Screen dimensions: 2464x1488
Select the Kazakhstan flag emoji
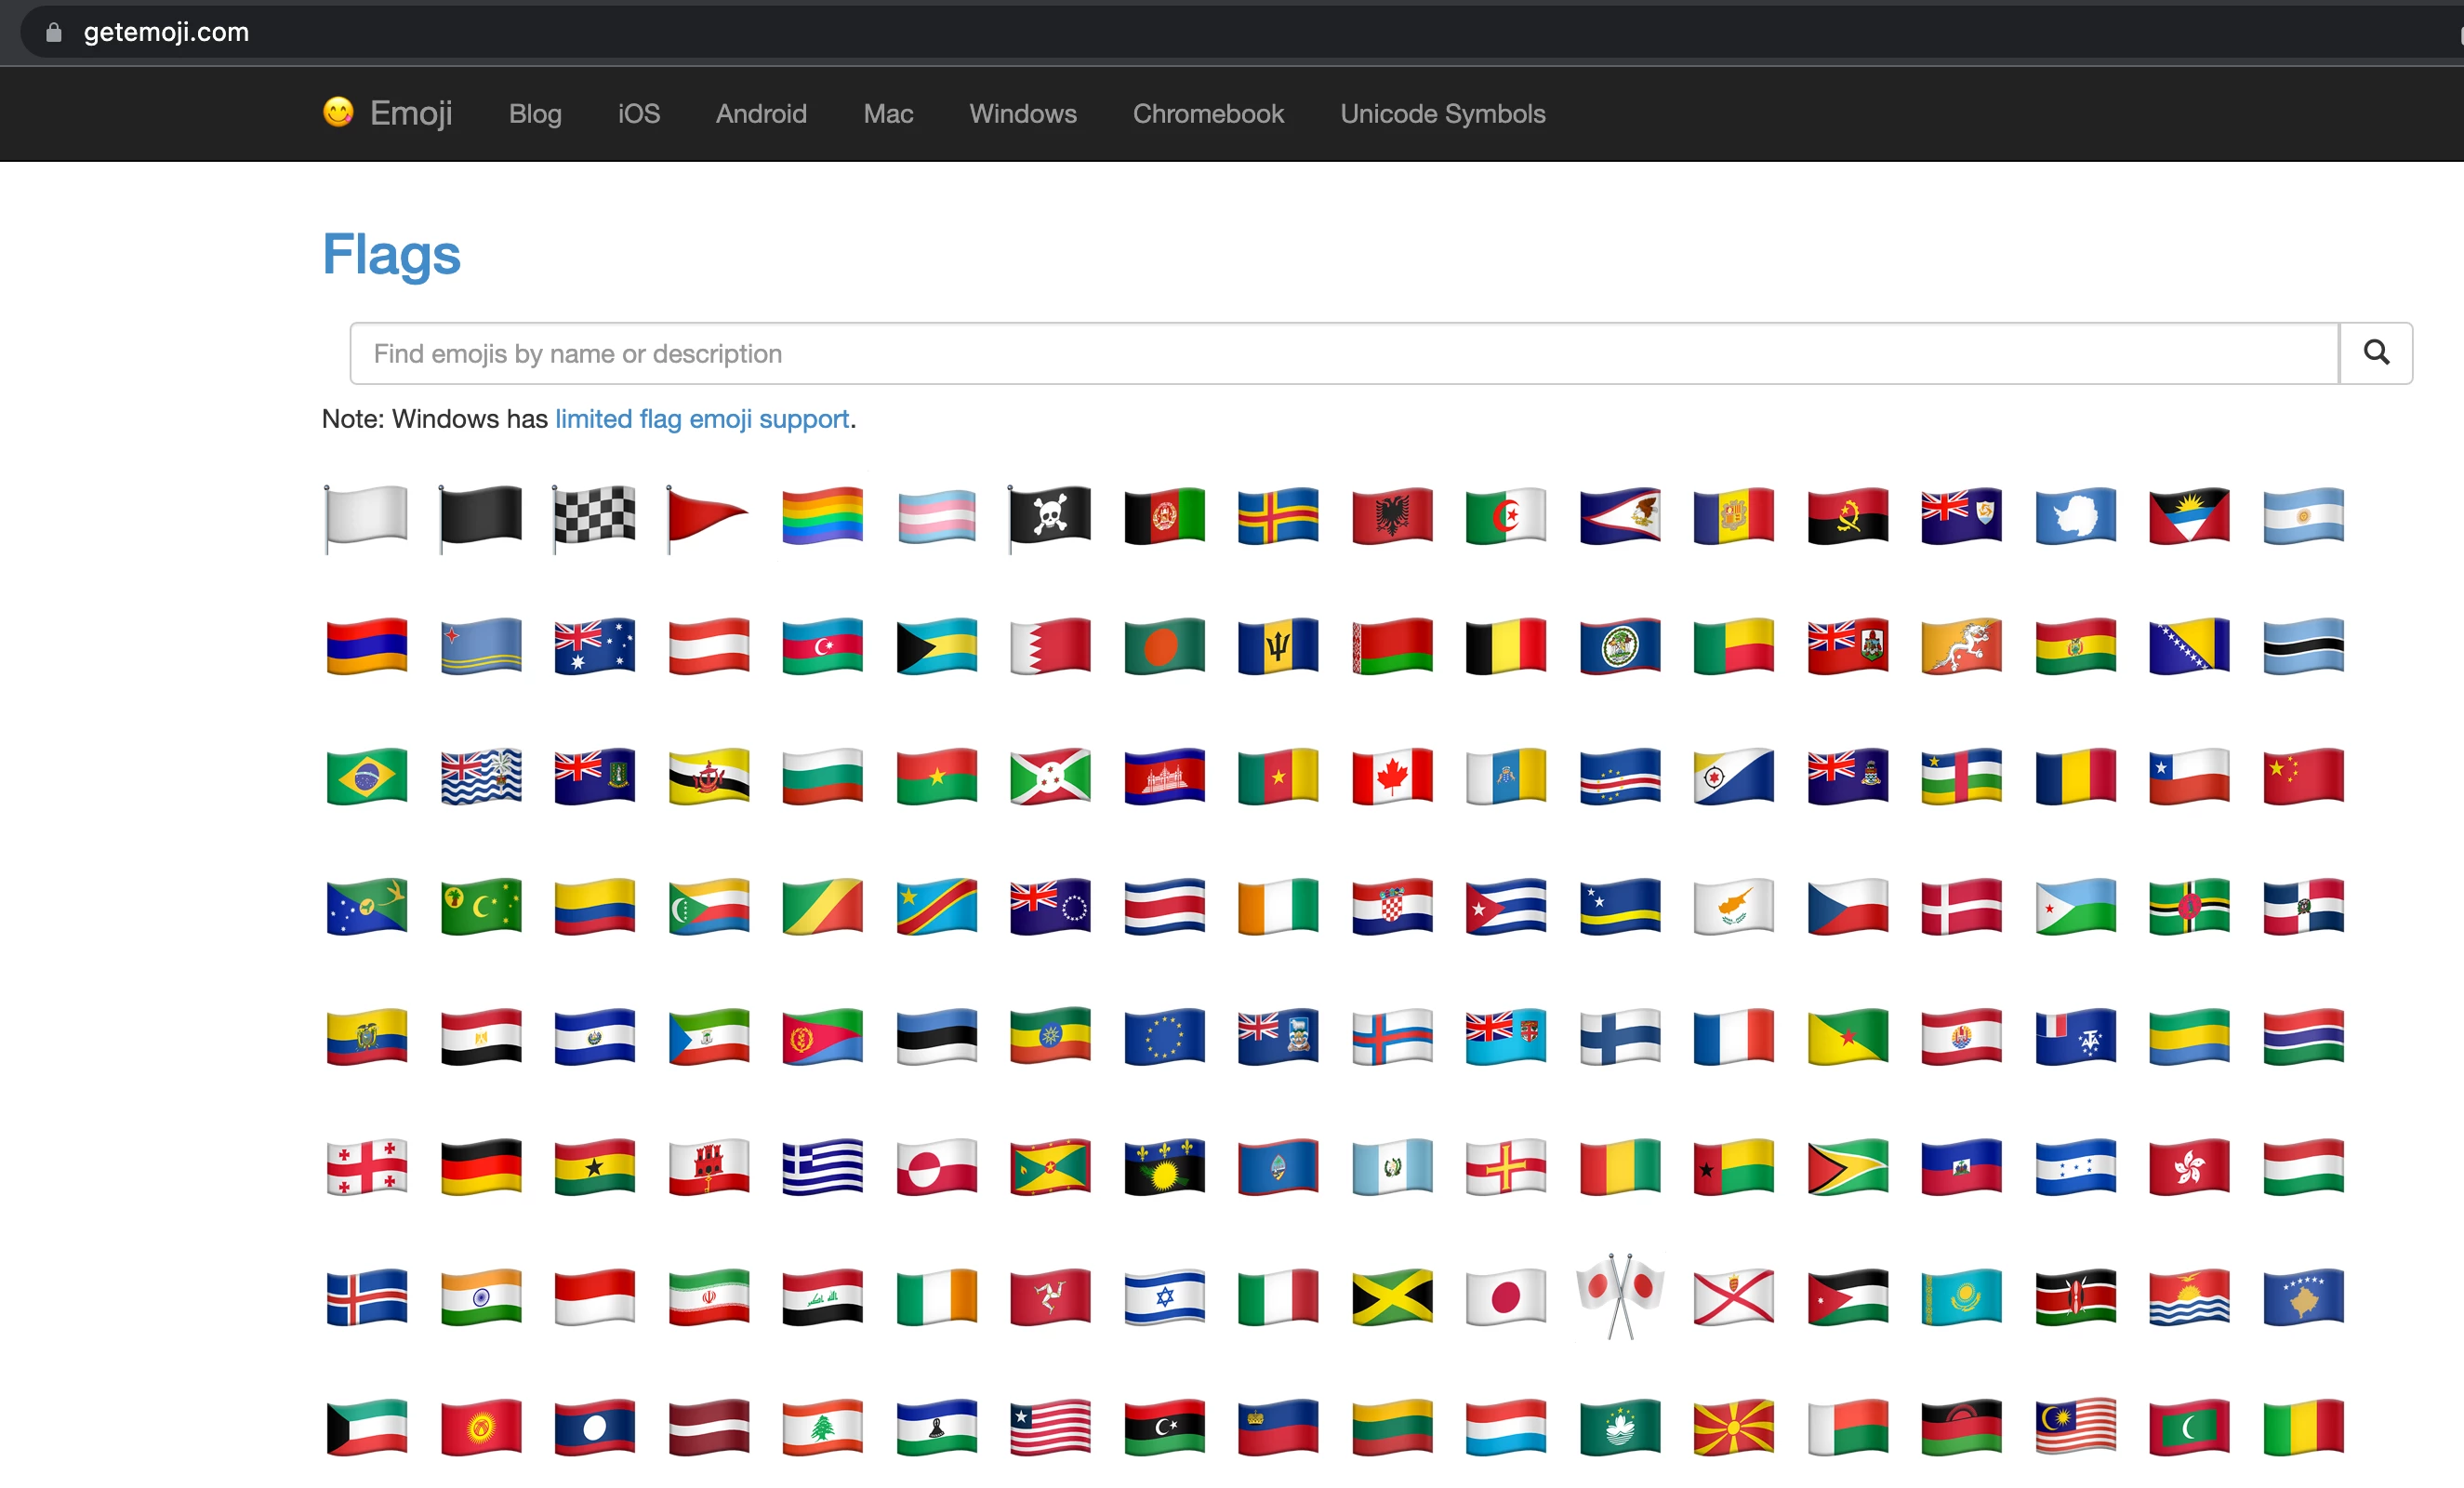tap(1962, 1296)
